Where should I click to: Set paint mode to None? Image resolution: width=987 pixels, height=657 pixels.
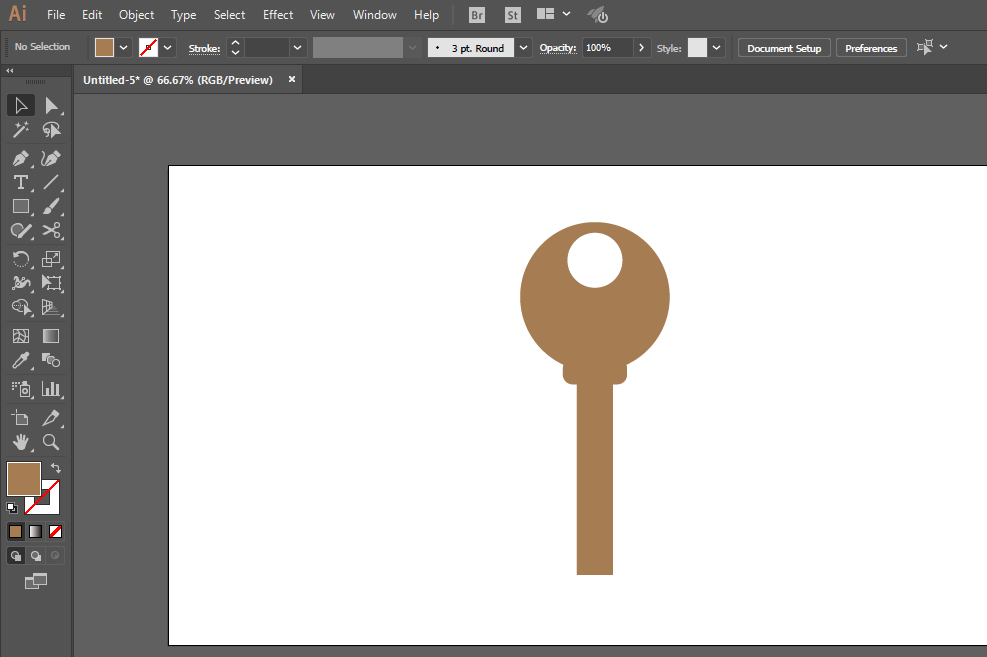pos(56,531)
